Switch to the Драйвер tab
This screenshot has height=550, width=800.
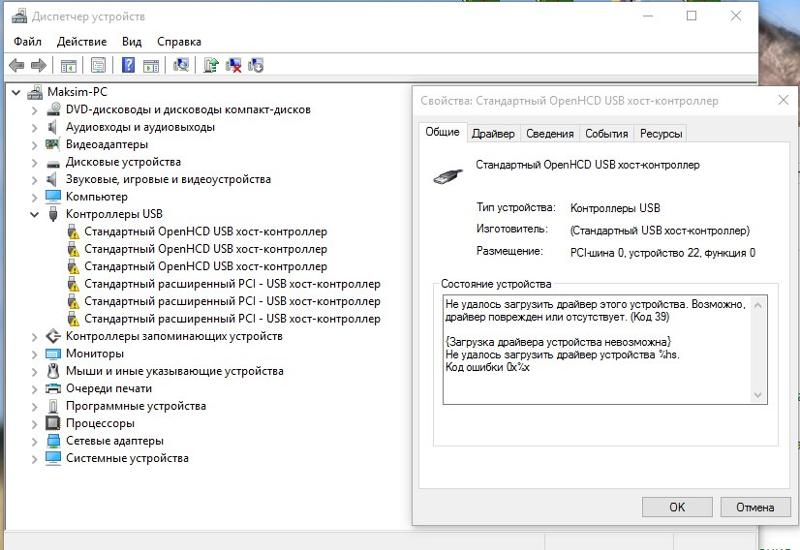pyautogui.click(x=493, y=134)
